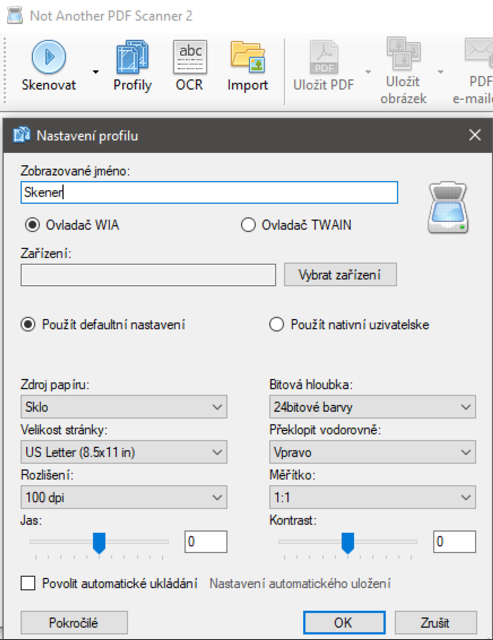This screenshot has width=493, height=640.
Task: Click the Skenovat scan icon
Action: coord(49,57)
